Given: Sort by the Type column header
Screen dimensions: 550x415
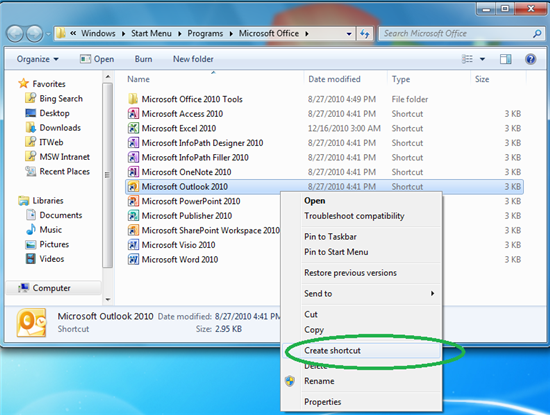Looking at the screenshot, I should click(401, 79).
